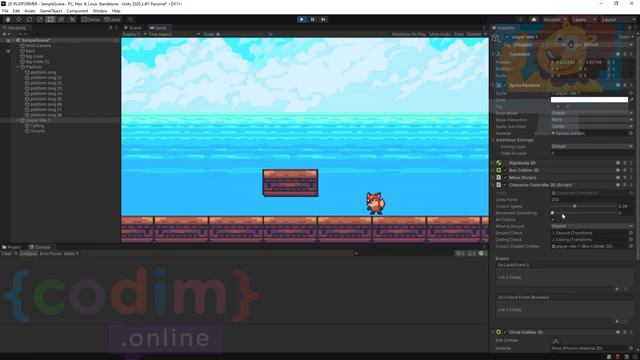Select the Rotate tool in toolbar
640x360 pixels.
tap(29, 19)
